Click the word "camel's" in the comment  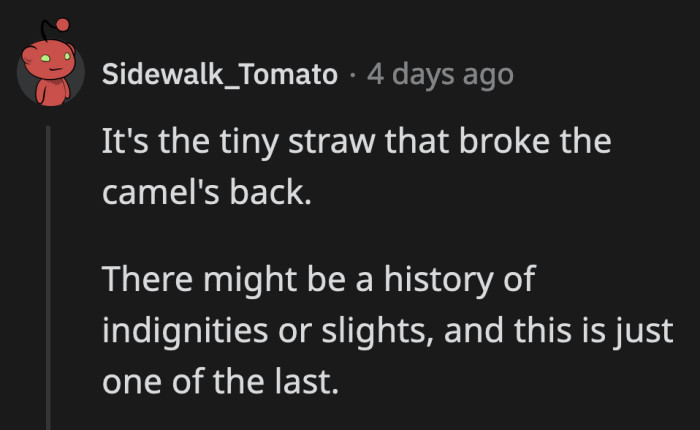[x=161, y=192]
